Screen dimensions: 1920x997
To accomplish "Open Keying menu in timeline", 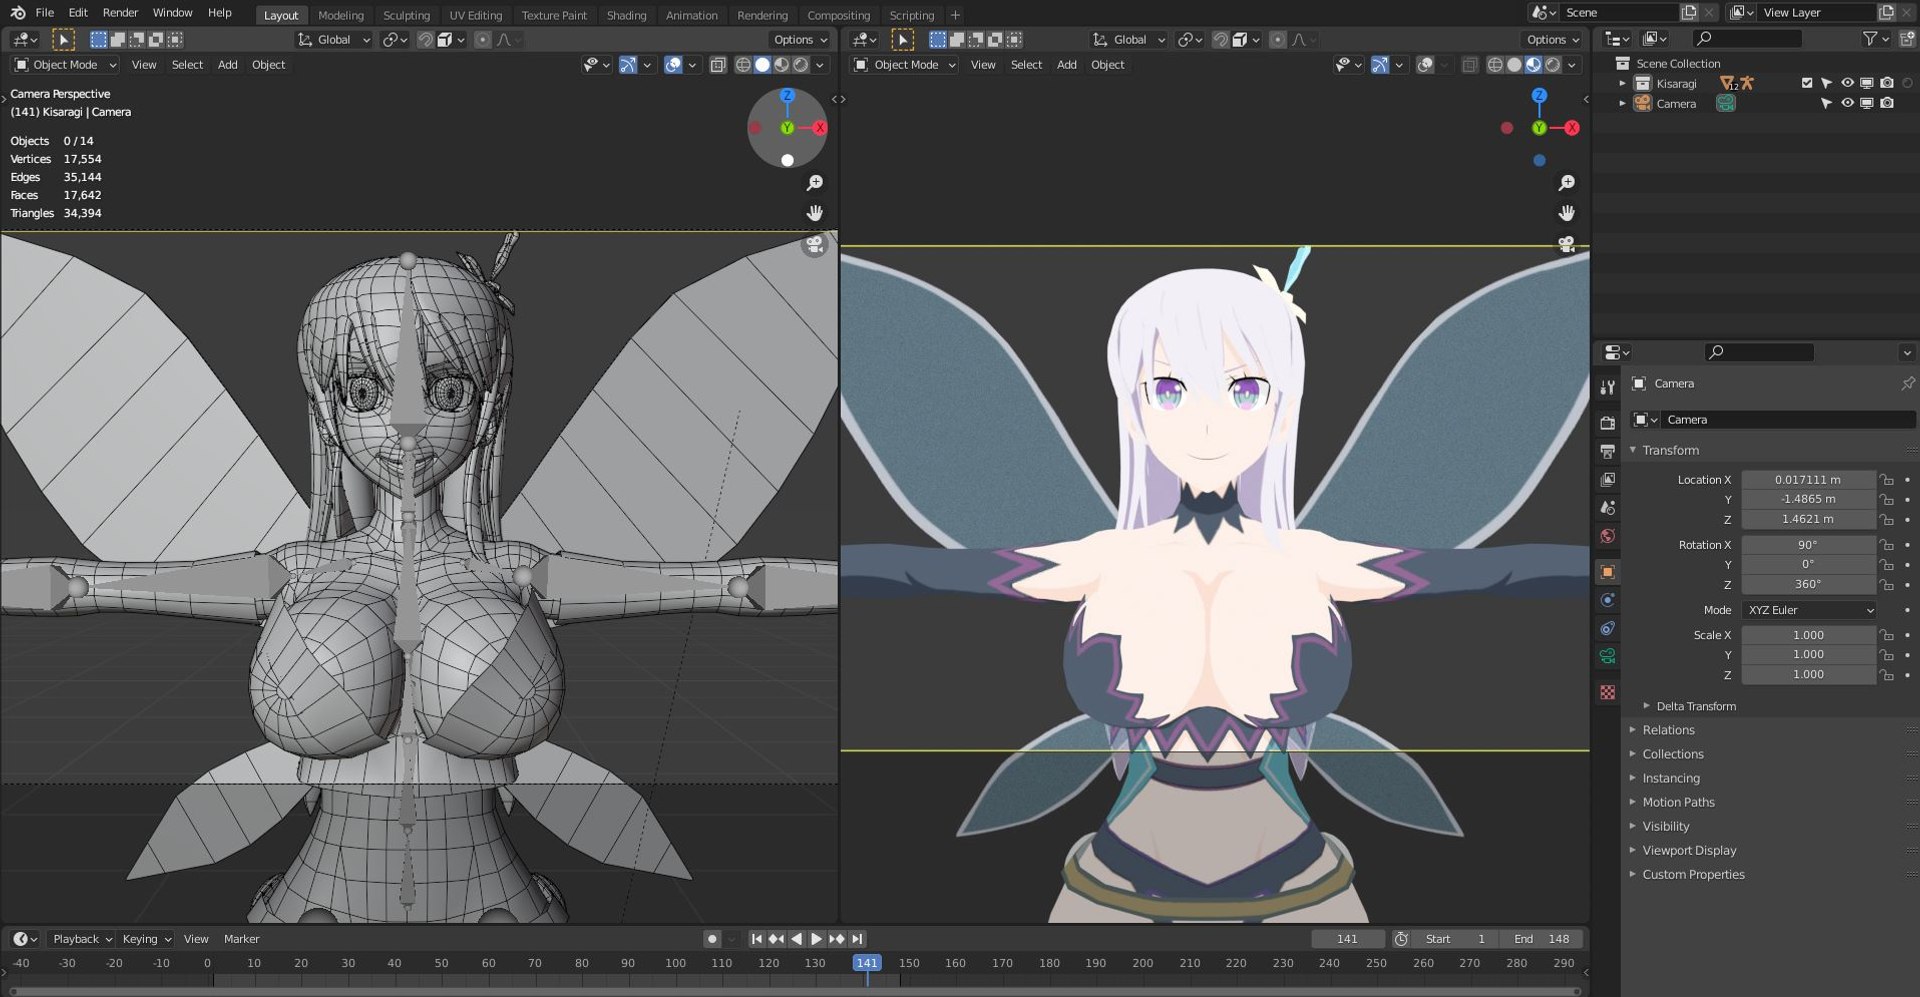I will (x=146, y=939).
